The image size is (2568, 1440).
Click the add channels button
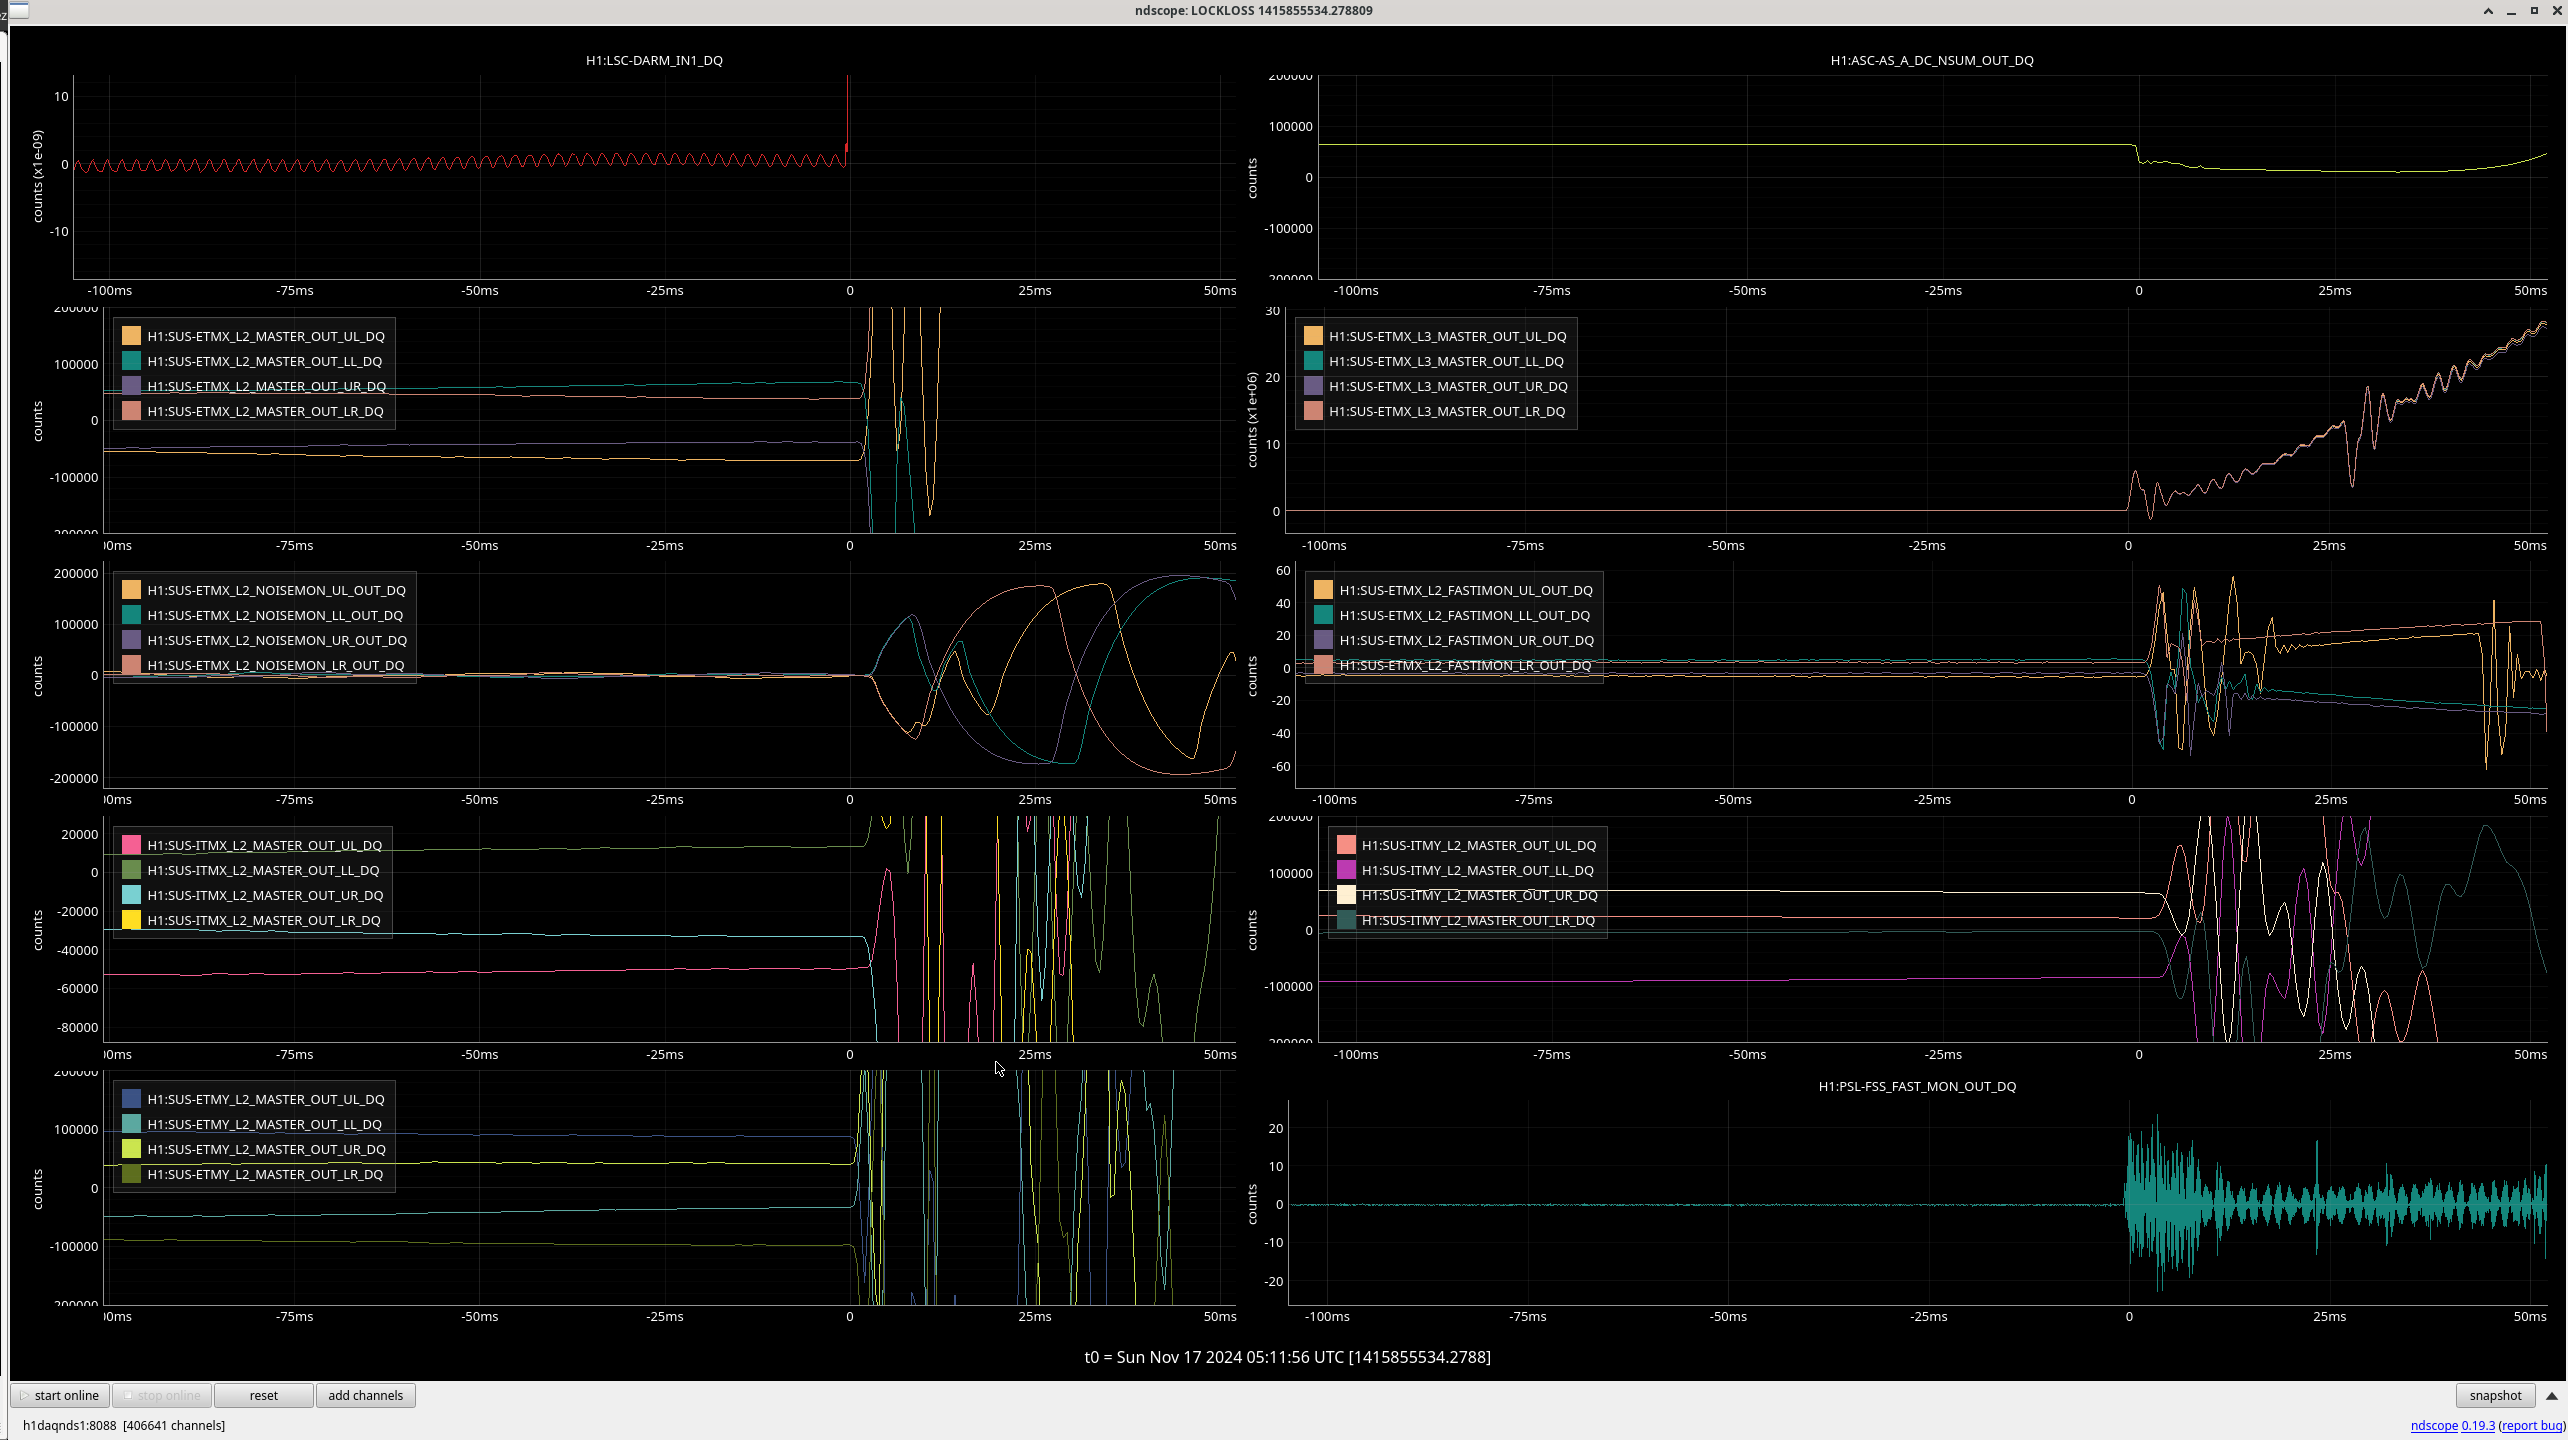(366, 1395)
